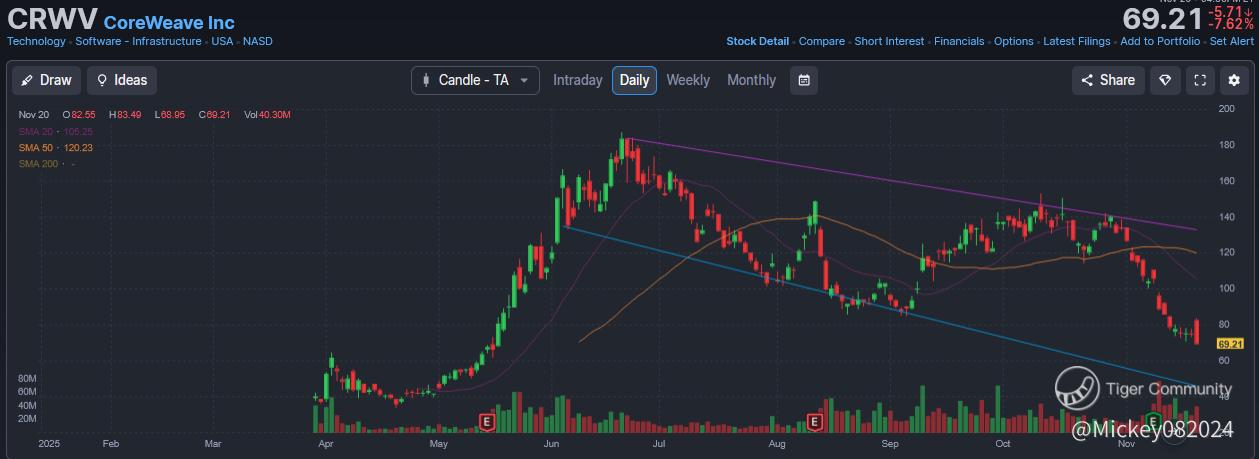Screen dimensions: 1259x459
Task: Click the O 82.55 open readout
Action: 79,115
